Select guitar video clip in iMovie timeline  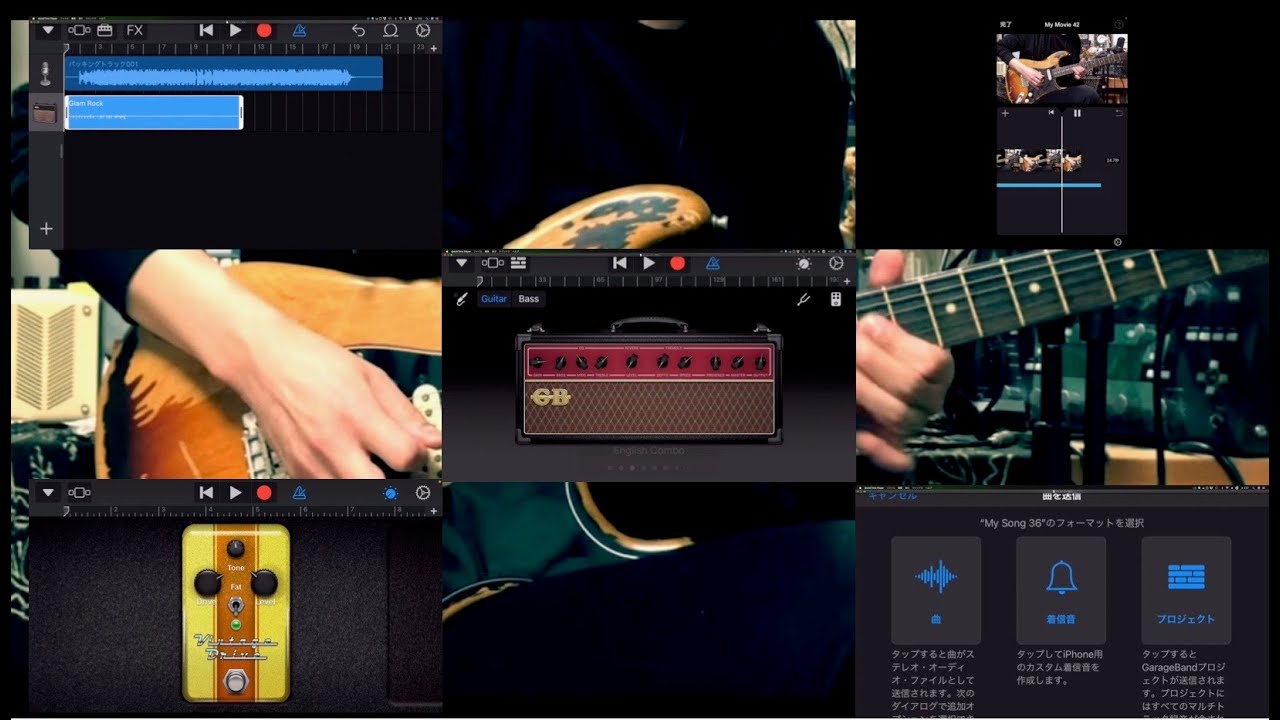click(1040, 160)
